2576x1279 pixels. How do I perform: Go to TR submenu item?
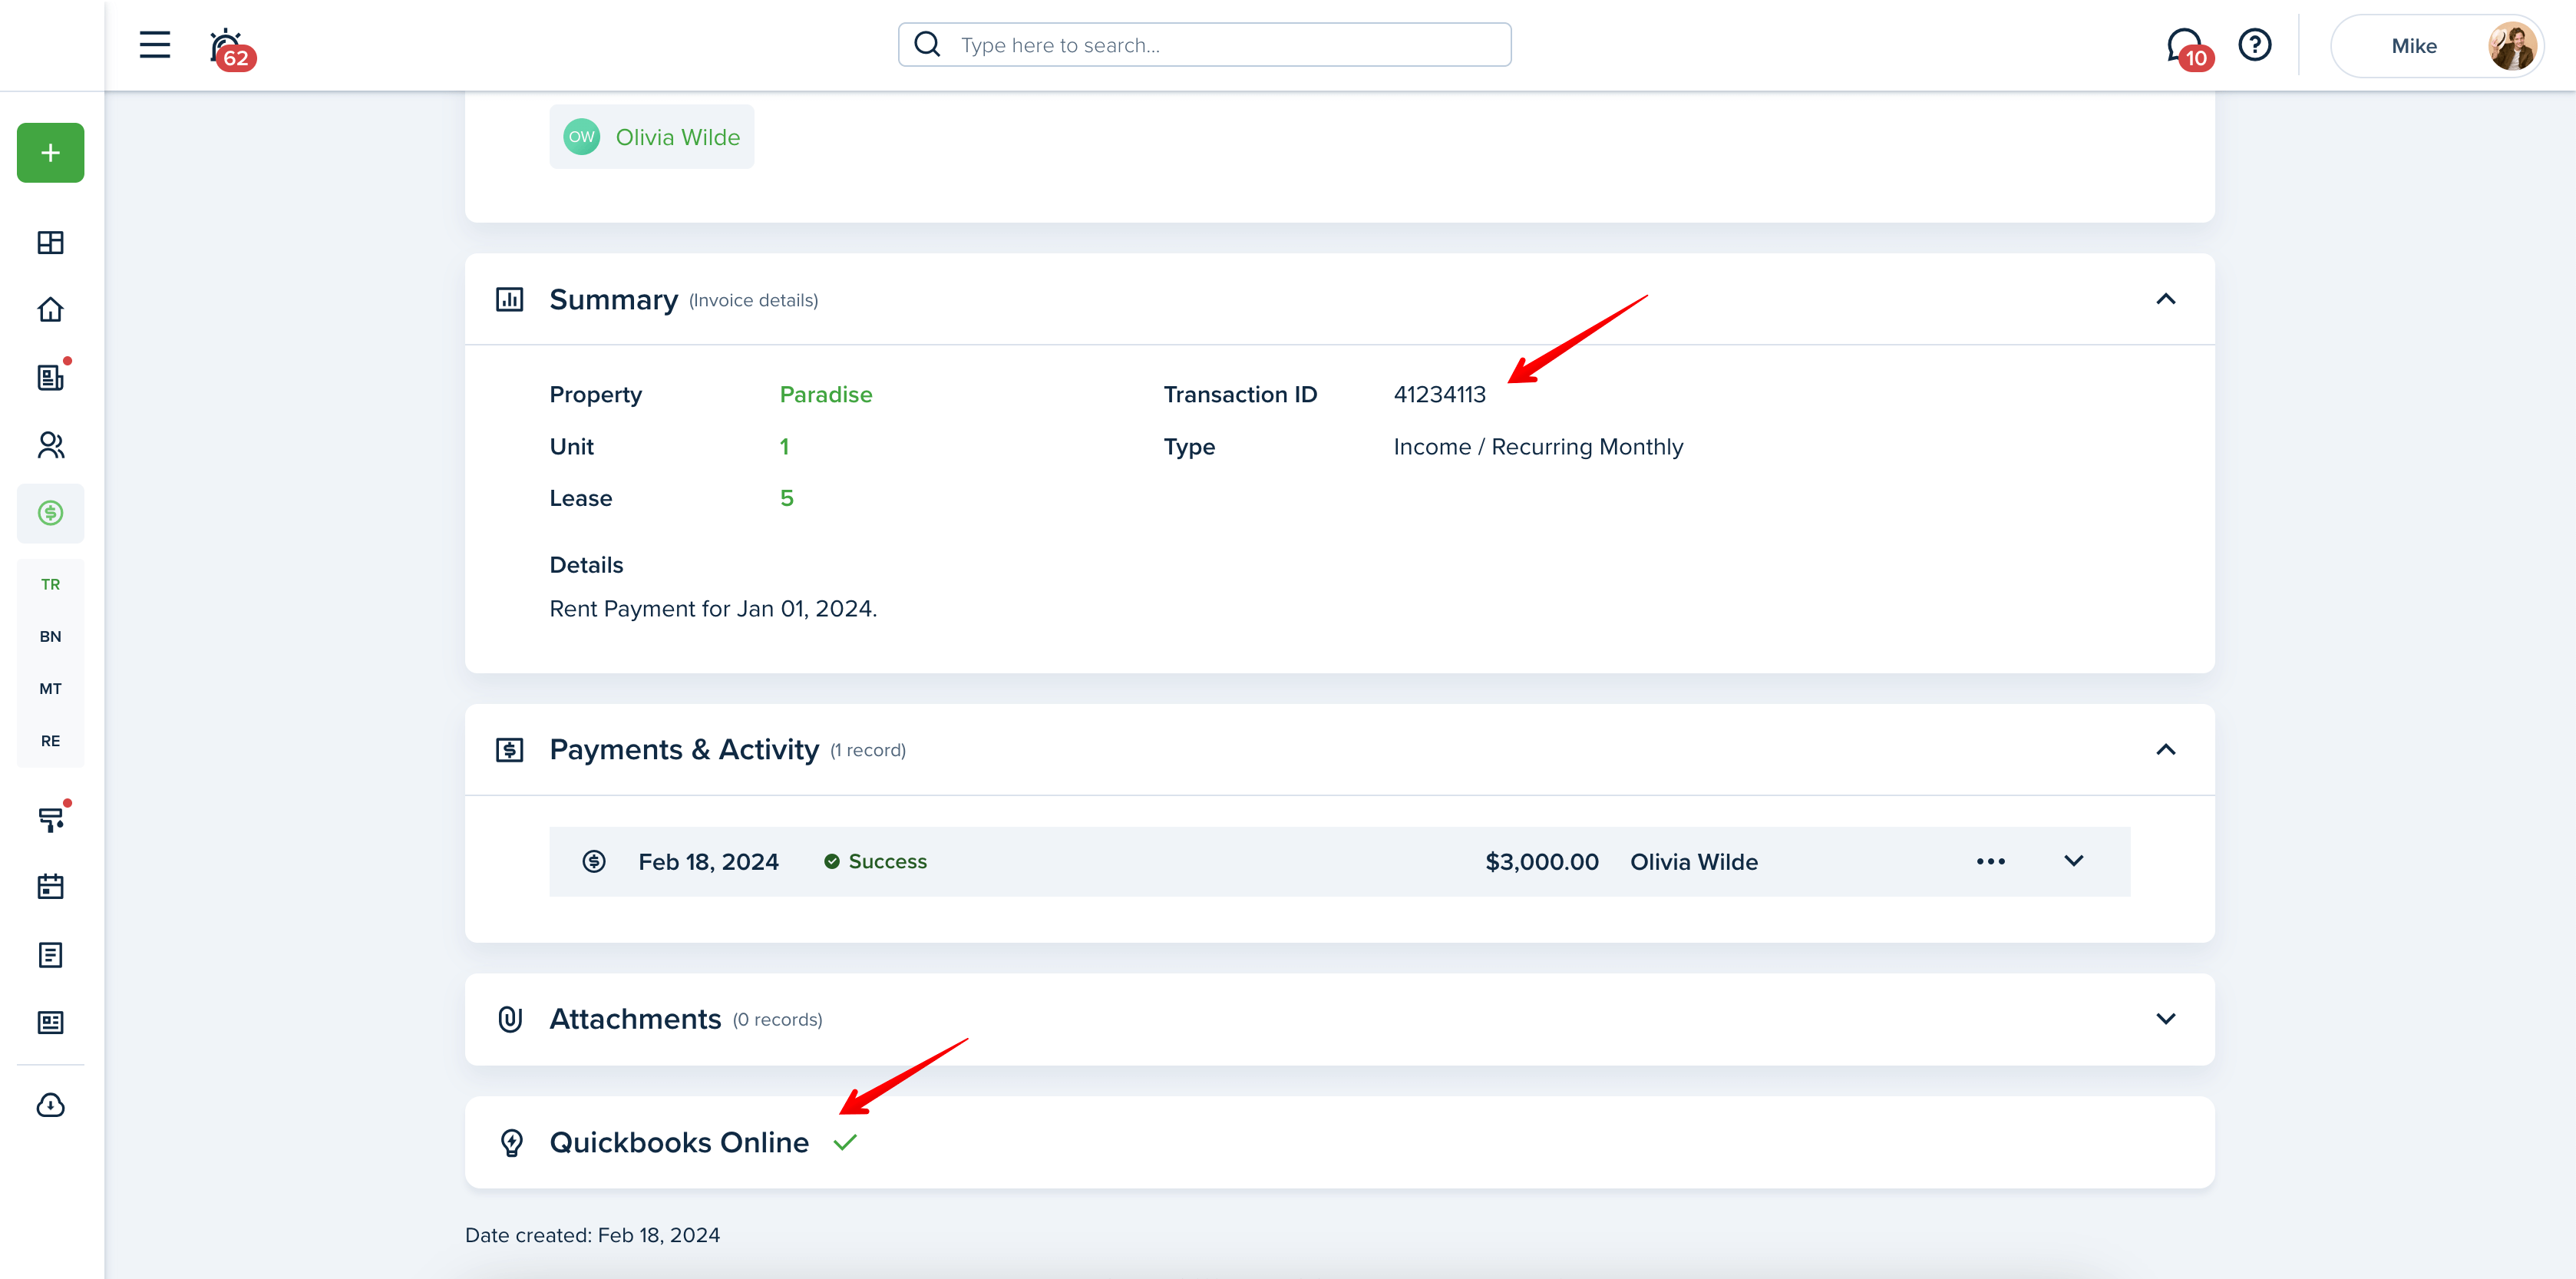[x=51, y=584]
